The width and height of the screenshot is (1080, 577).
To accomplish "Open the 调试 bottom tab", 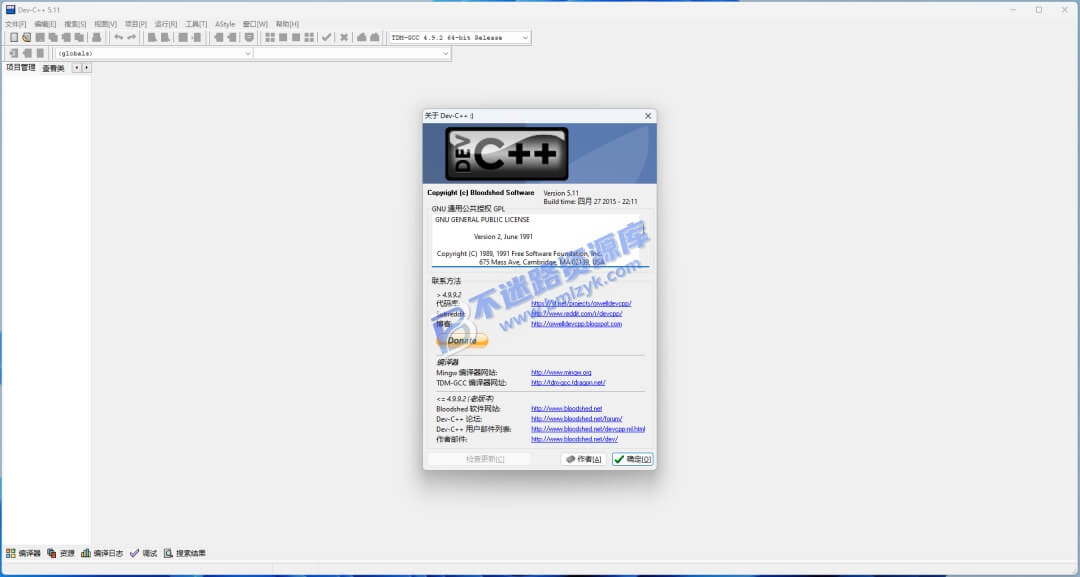I will (143, 553).
